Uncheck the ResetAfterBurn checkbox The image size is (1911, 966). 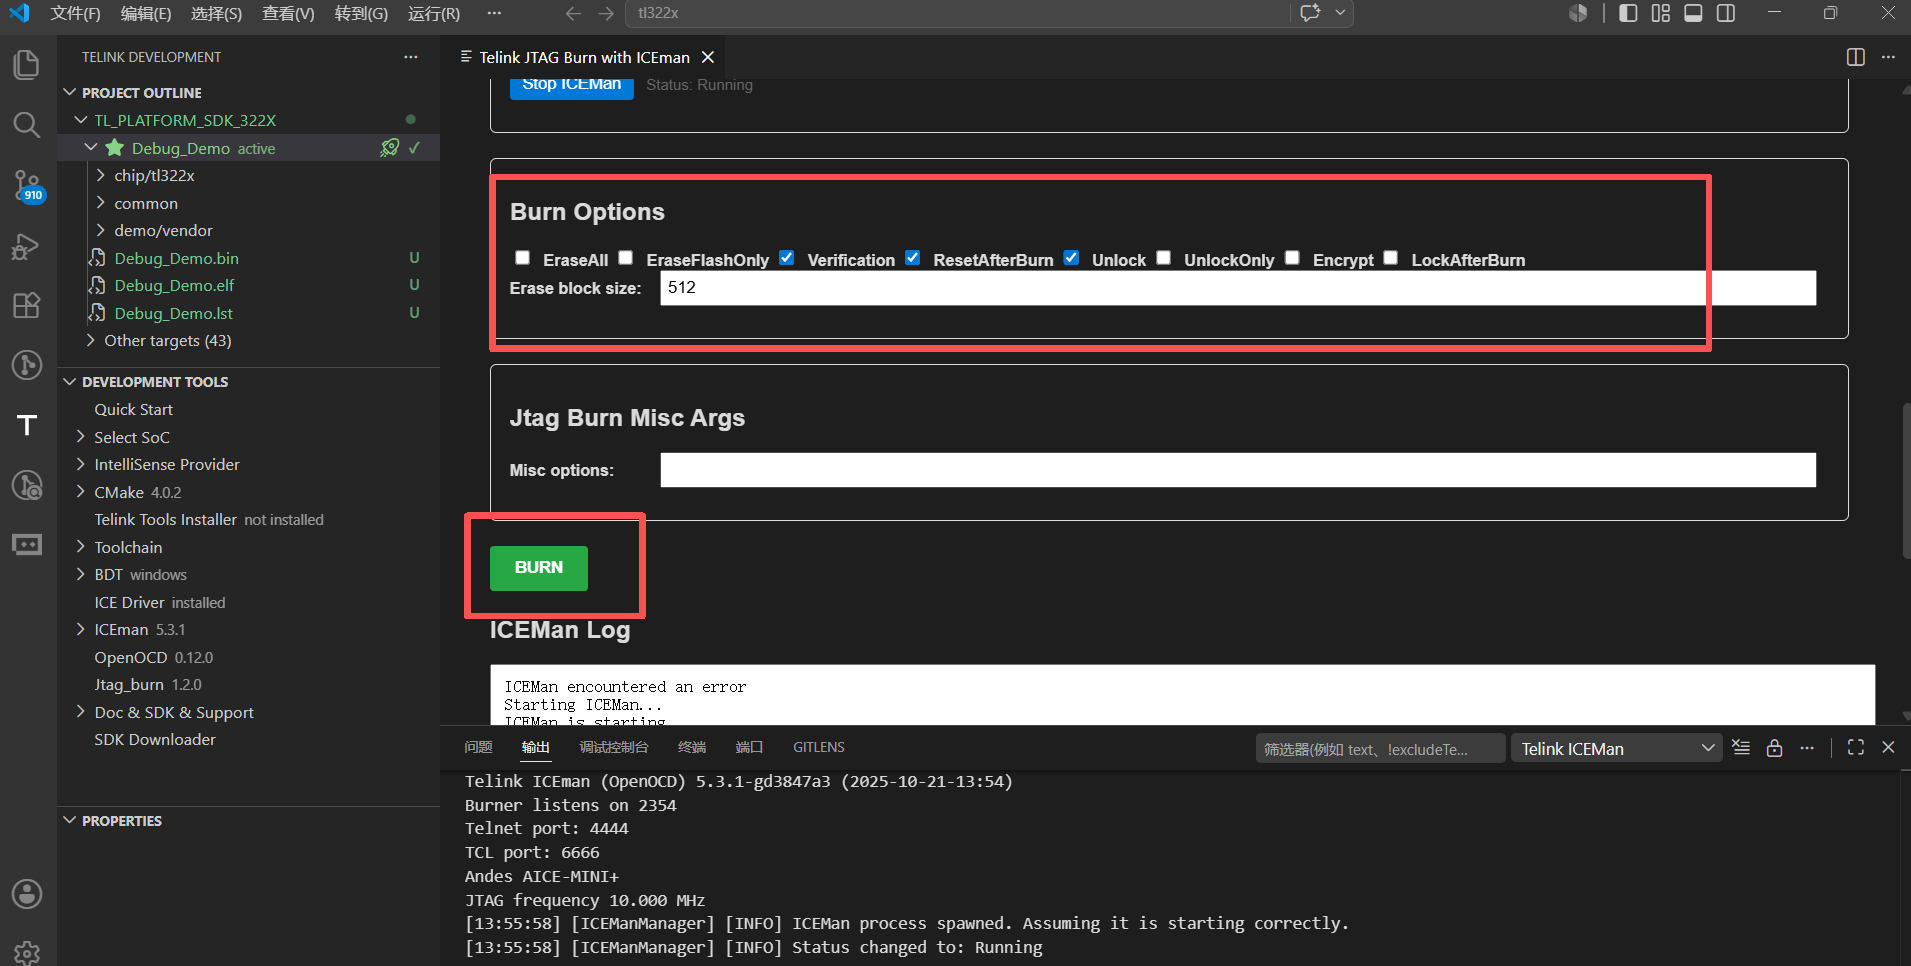[x=913, y=258]
